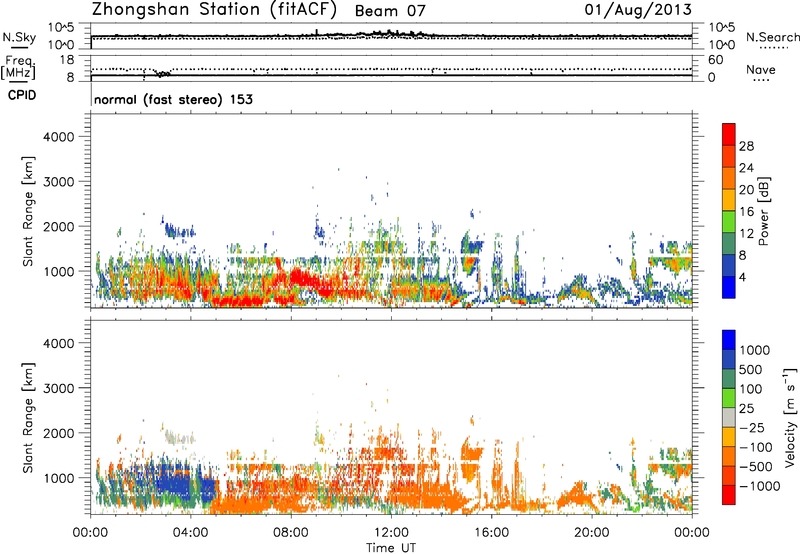This screenshot has height=554, width=800.
Task: Click the dotted line sample under 'Nave'
Action: point(761,80)
